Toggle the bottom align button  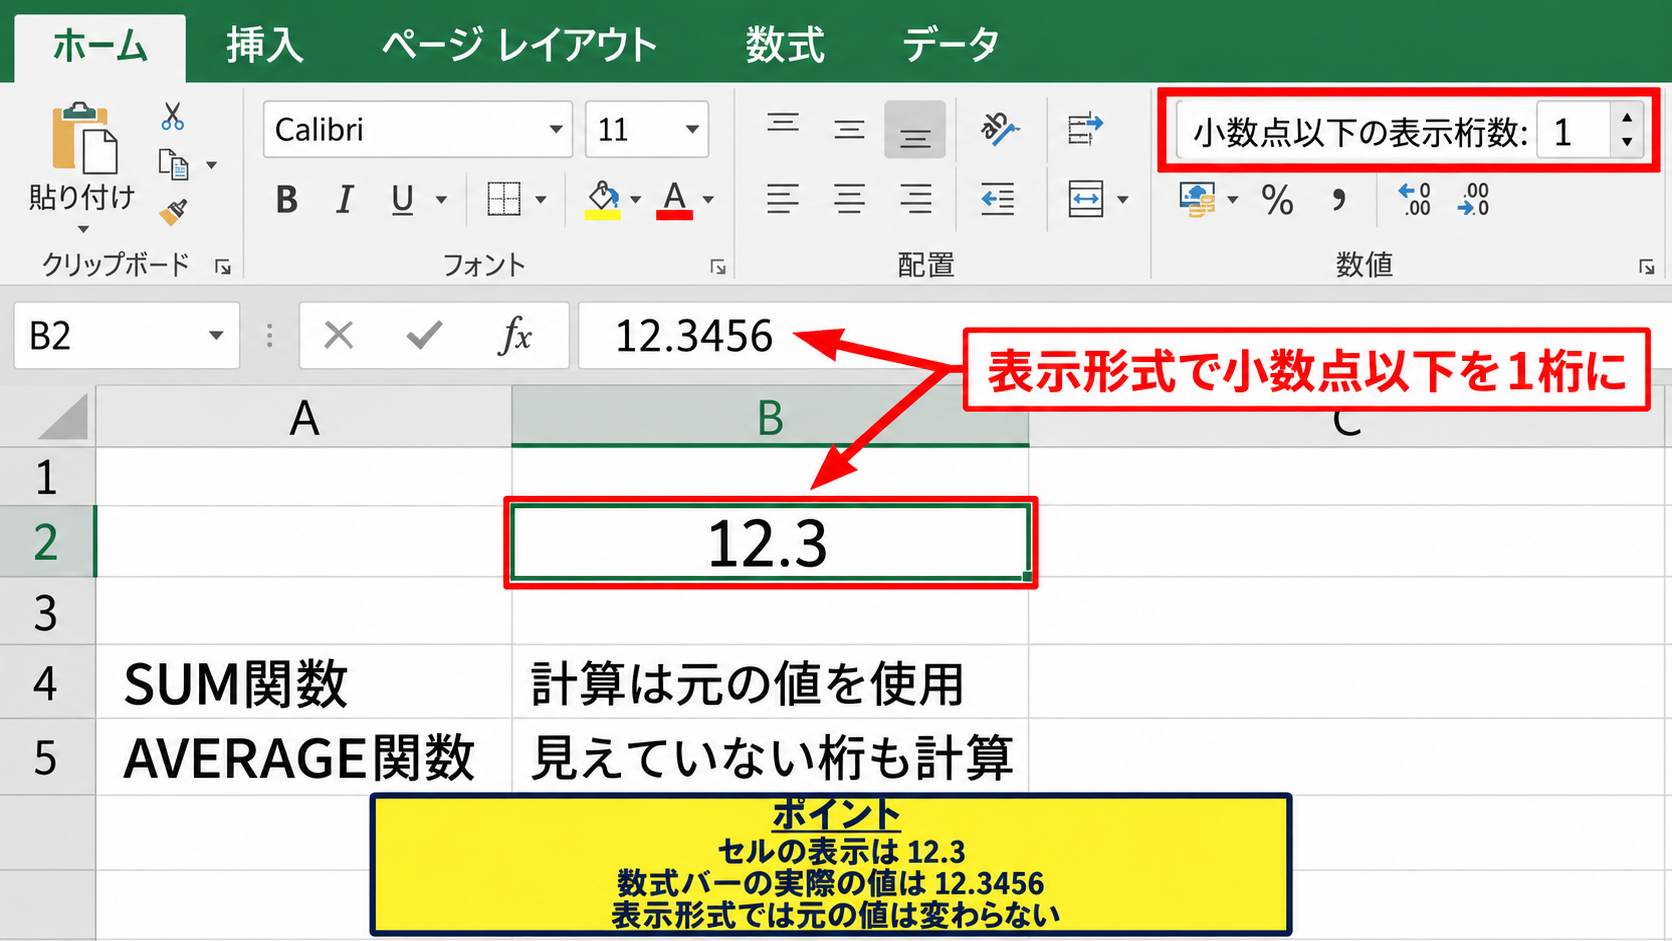point(915,130)
